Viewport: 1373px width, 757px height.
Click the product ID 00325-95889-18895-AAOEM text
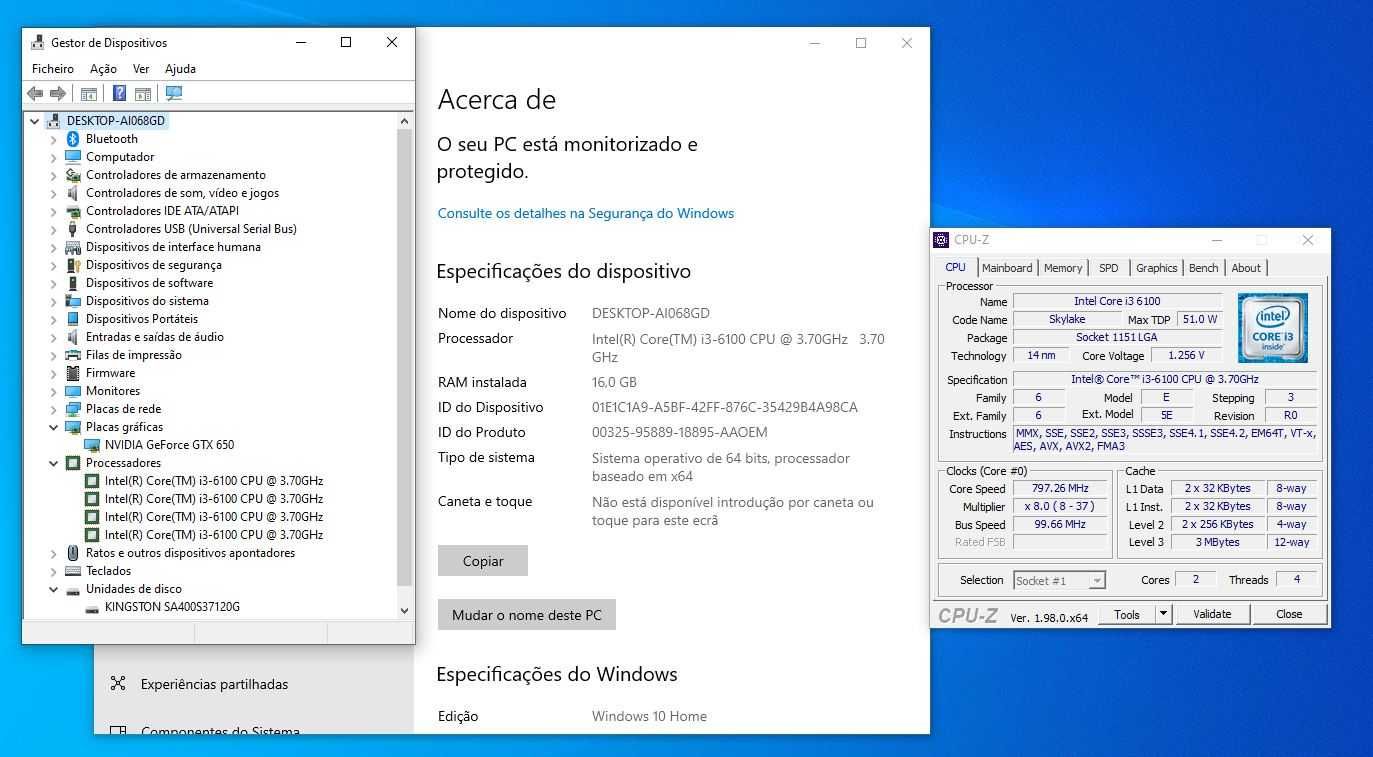tap(680, 432)
